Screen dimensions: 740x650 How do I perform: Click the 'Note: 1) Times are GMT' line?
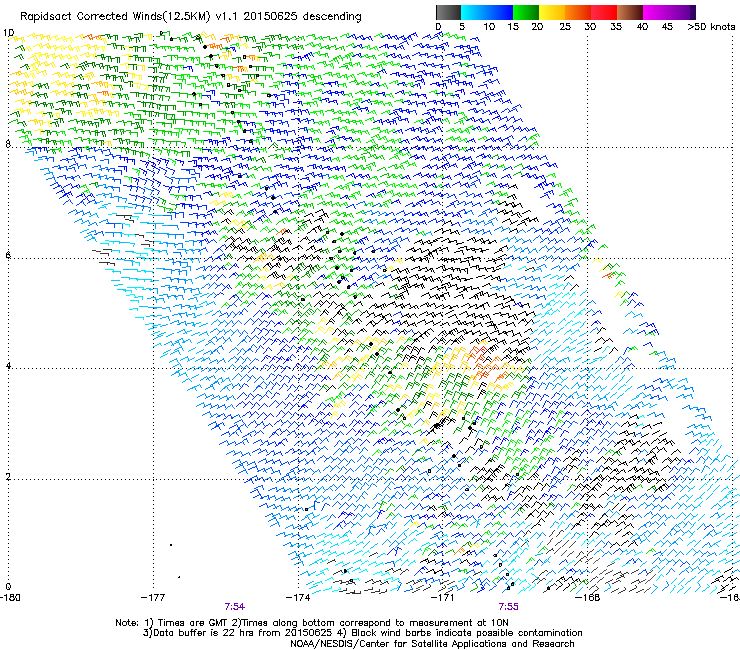pyautogui.click(x=312, y=623)
